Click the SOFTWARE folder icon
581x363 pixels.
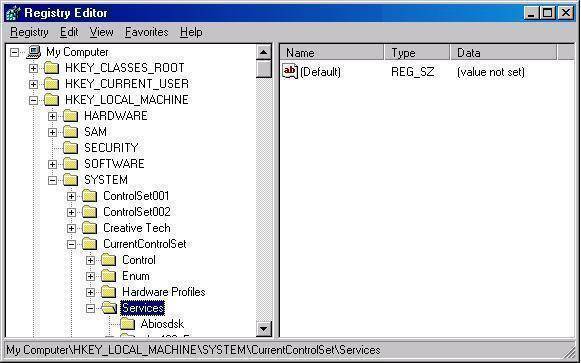pyautogui.click(x=70, y=164)
